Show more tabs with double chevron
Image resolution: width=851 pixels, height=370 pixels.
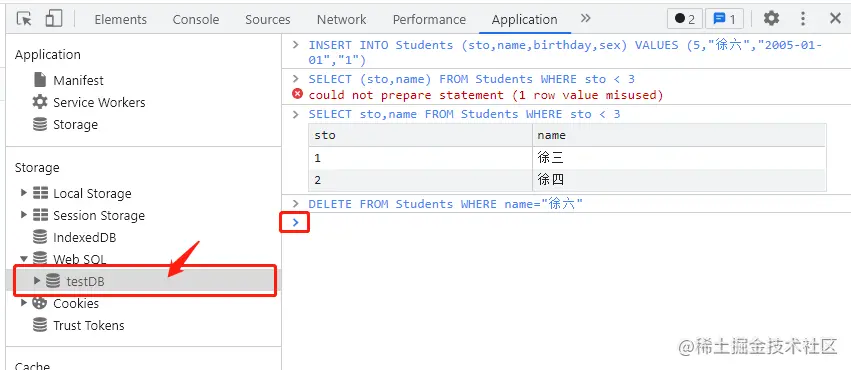pyautogui.click(x=585, y=18)
